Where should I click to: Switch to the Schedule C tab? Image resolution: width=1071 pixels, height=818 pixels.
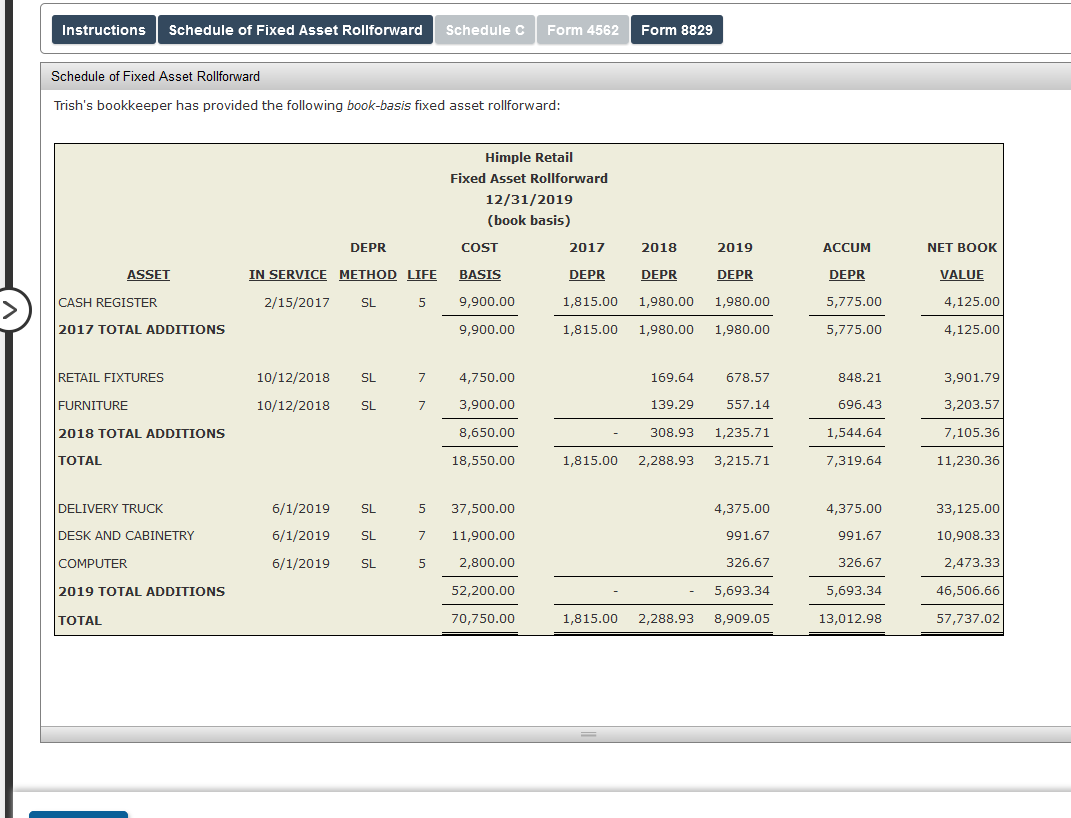click(485, 30)
